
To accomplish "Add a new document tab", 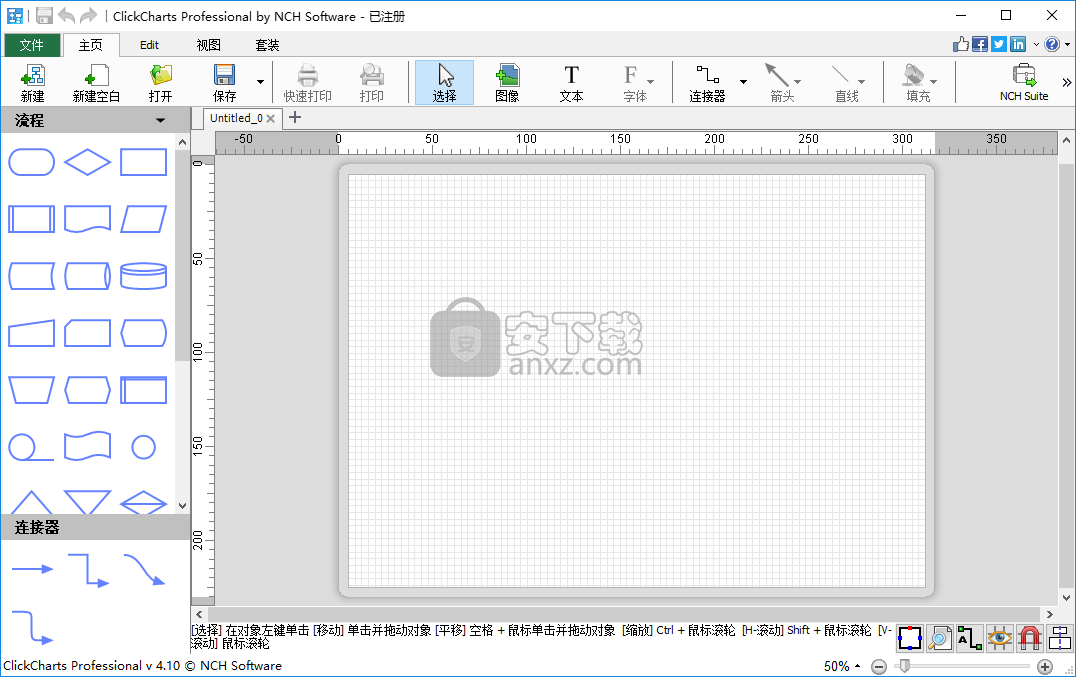I will click(295, 117).
